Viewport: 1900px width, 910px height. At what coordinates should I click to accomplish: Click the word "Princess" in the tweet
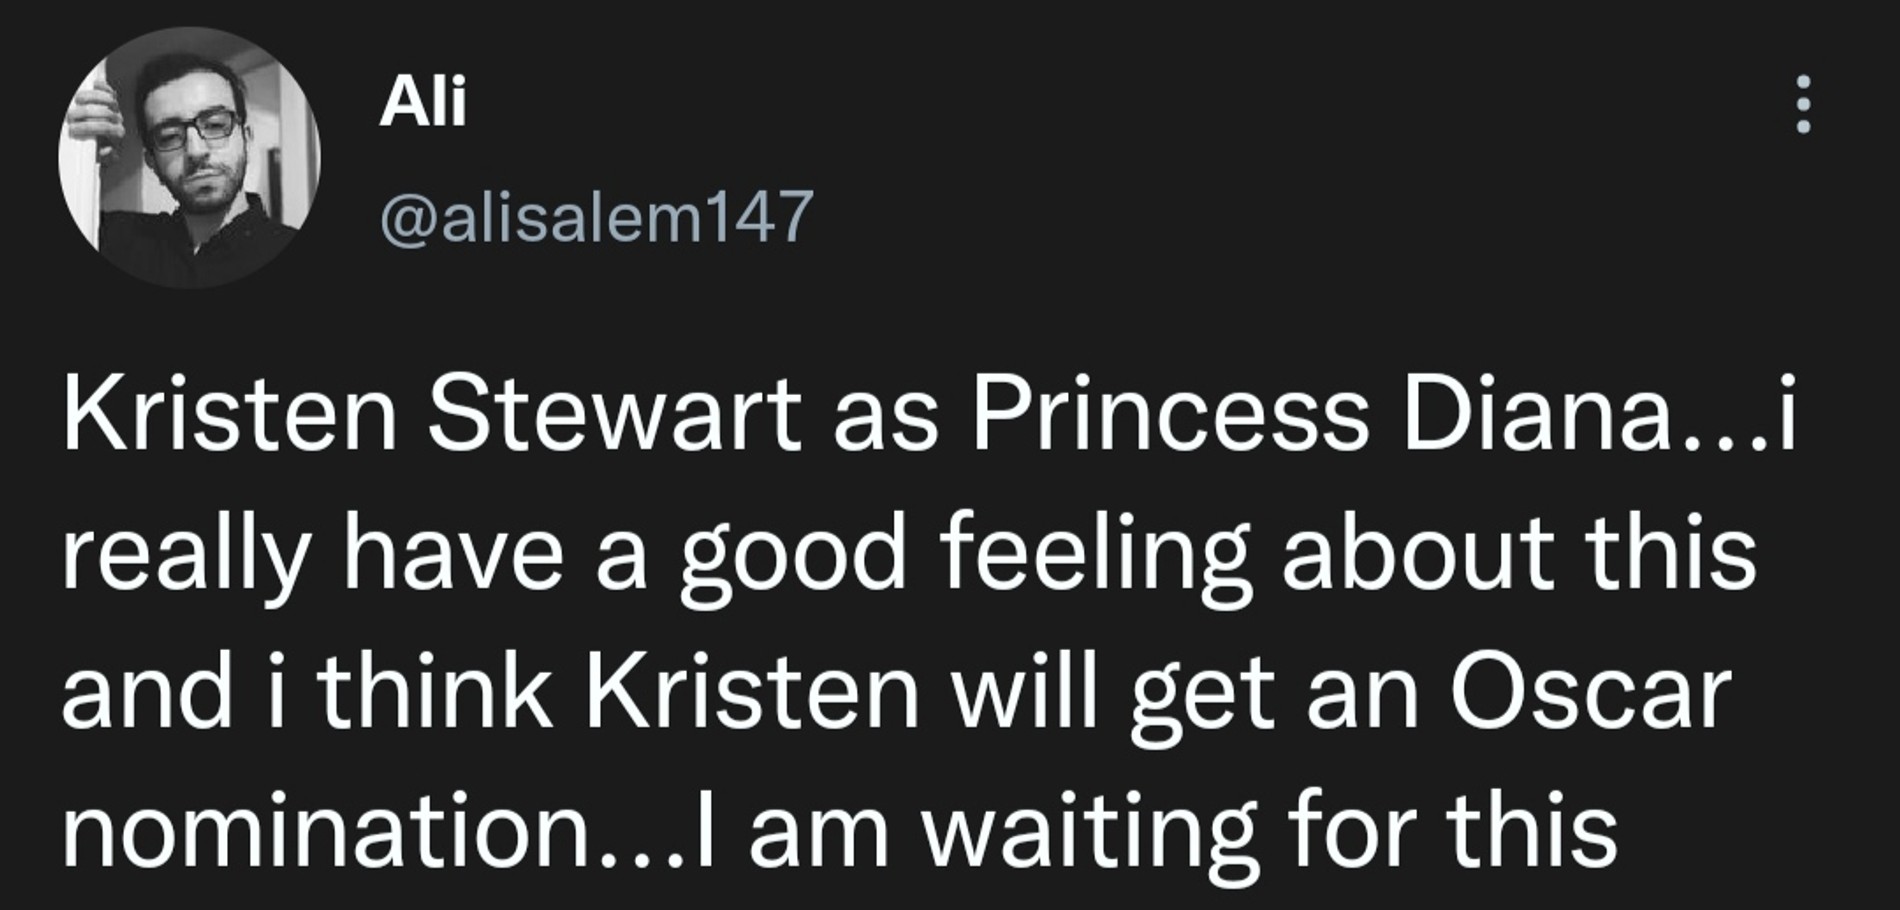(1169, 414)
